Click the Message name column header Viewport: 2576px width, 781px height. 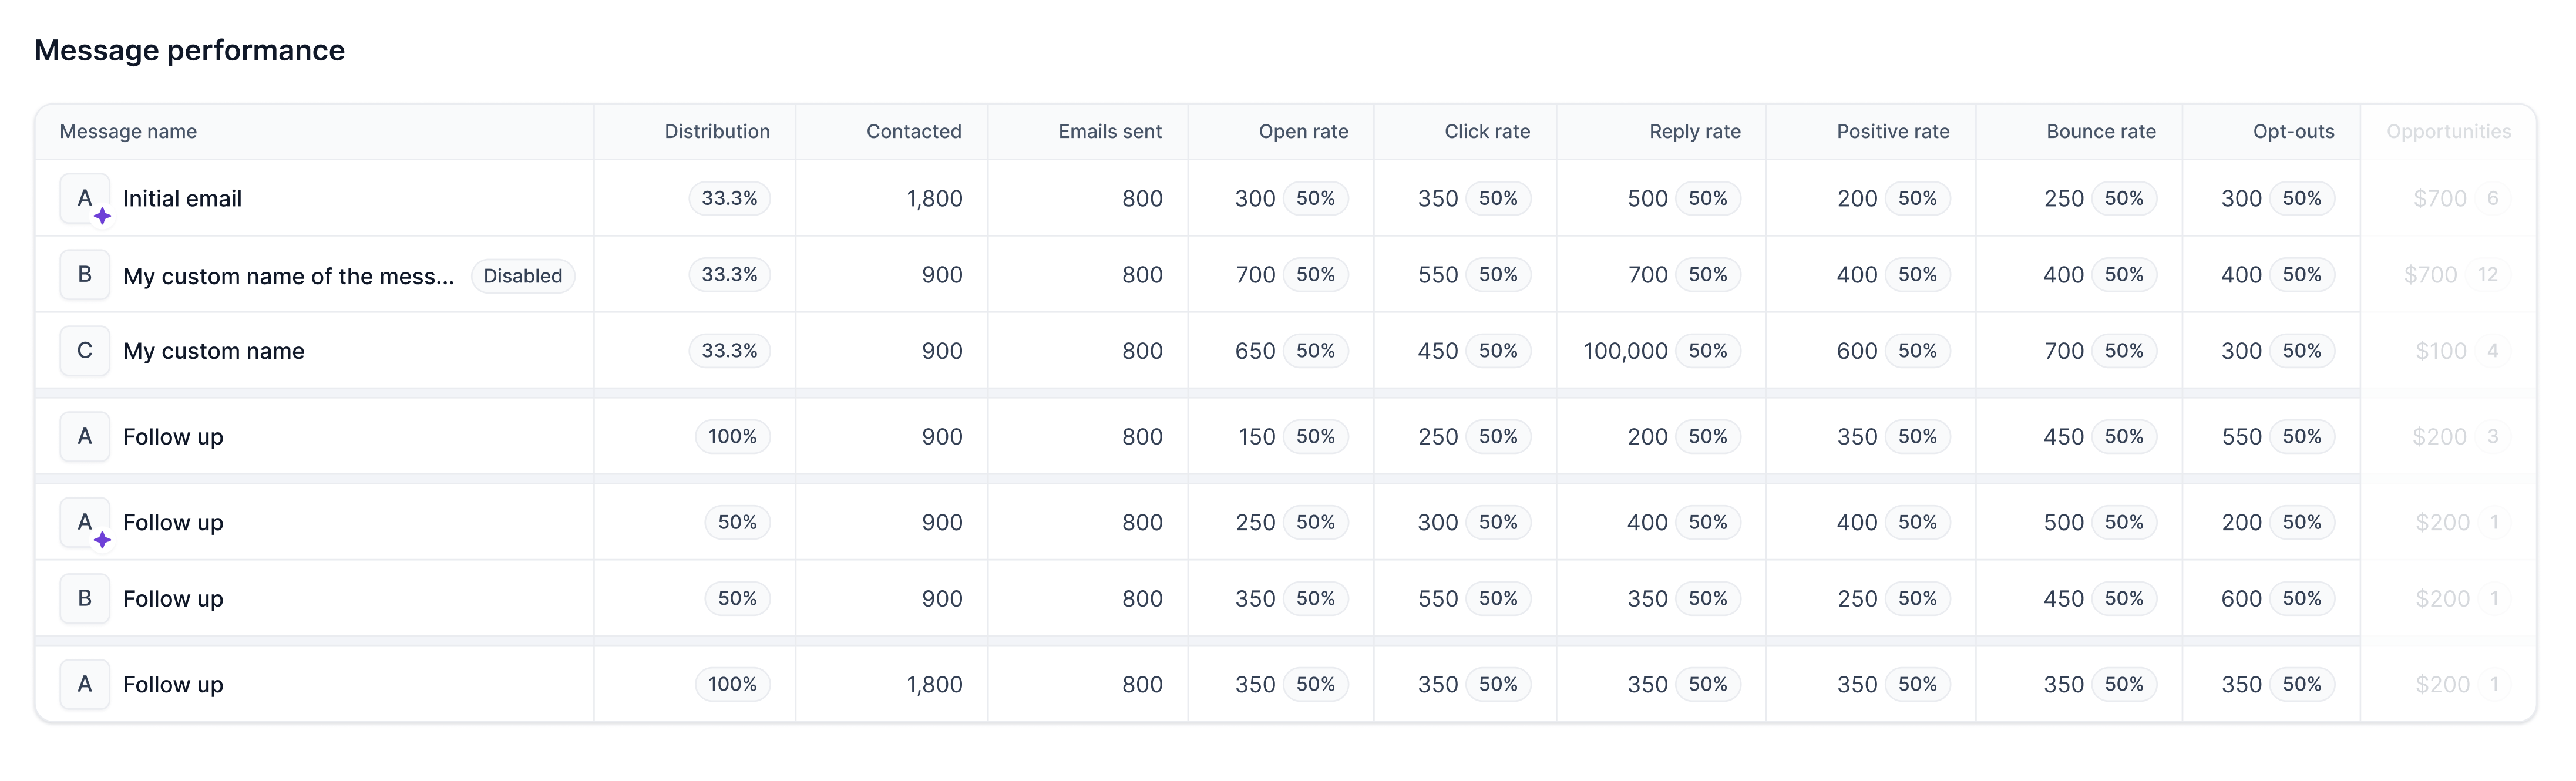click(x=128, y=131)
